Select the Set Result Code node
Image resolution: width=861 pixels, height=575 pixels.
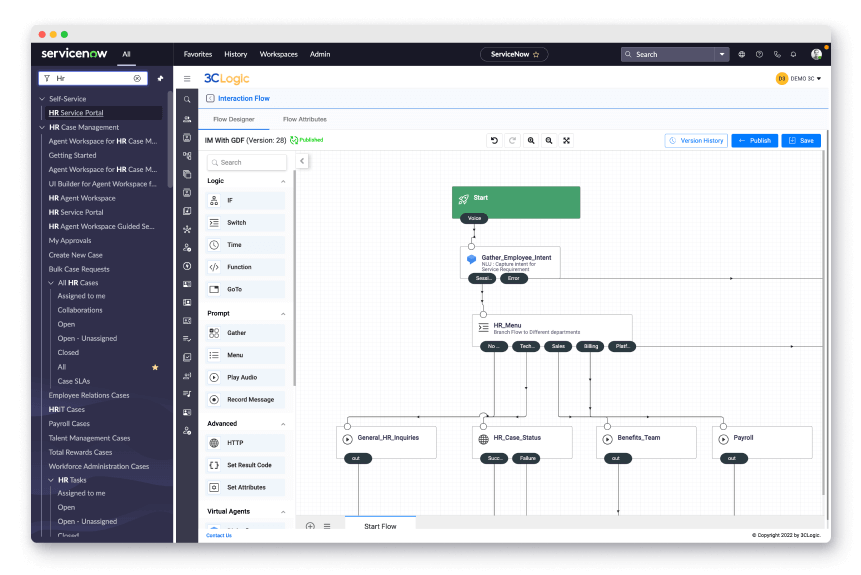(245, 465)
